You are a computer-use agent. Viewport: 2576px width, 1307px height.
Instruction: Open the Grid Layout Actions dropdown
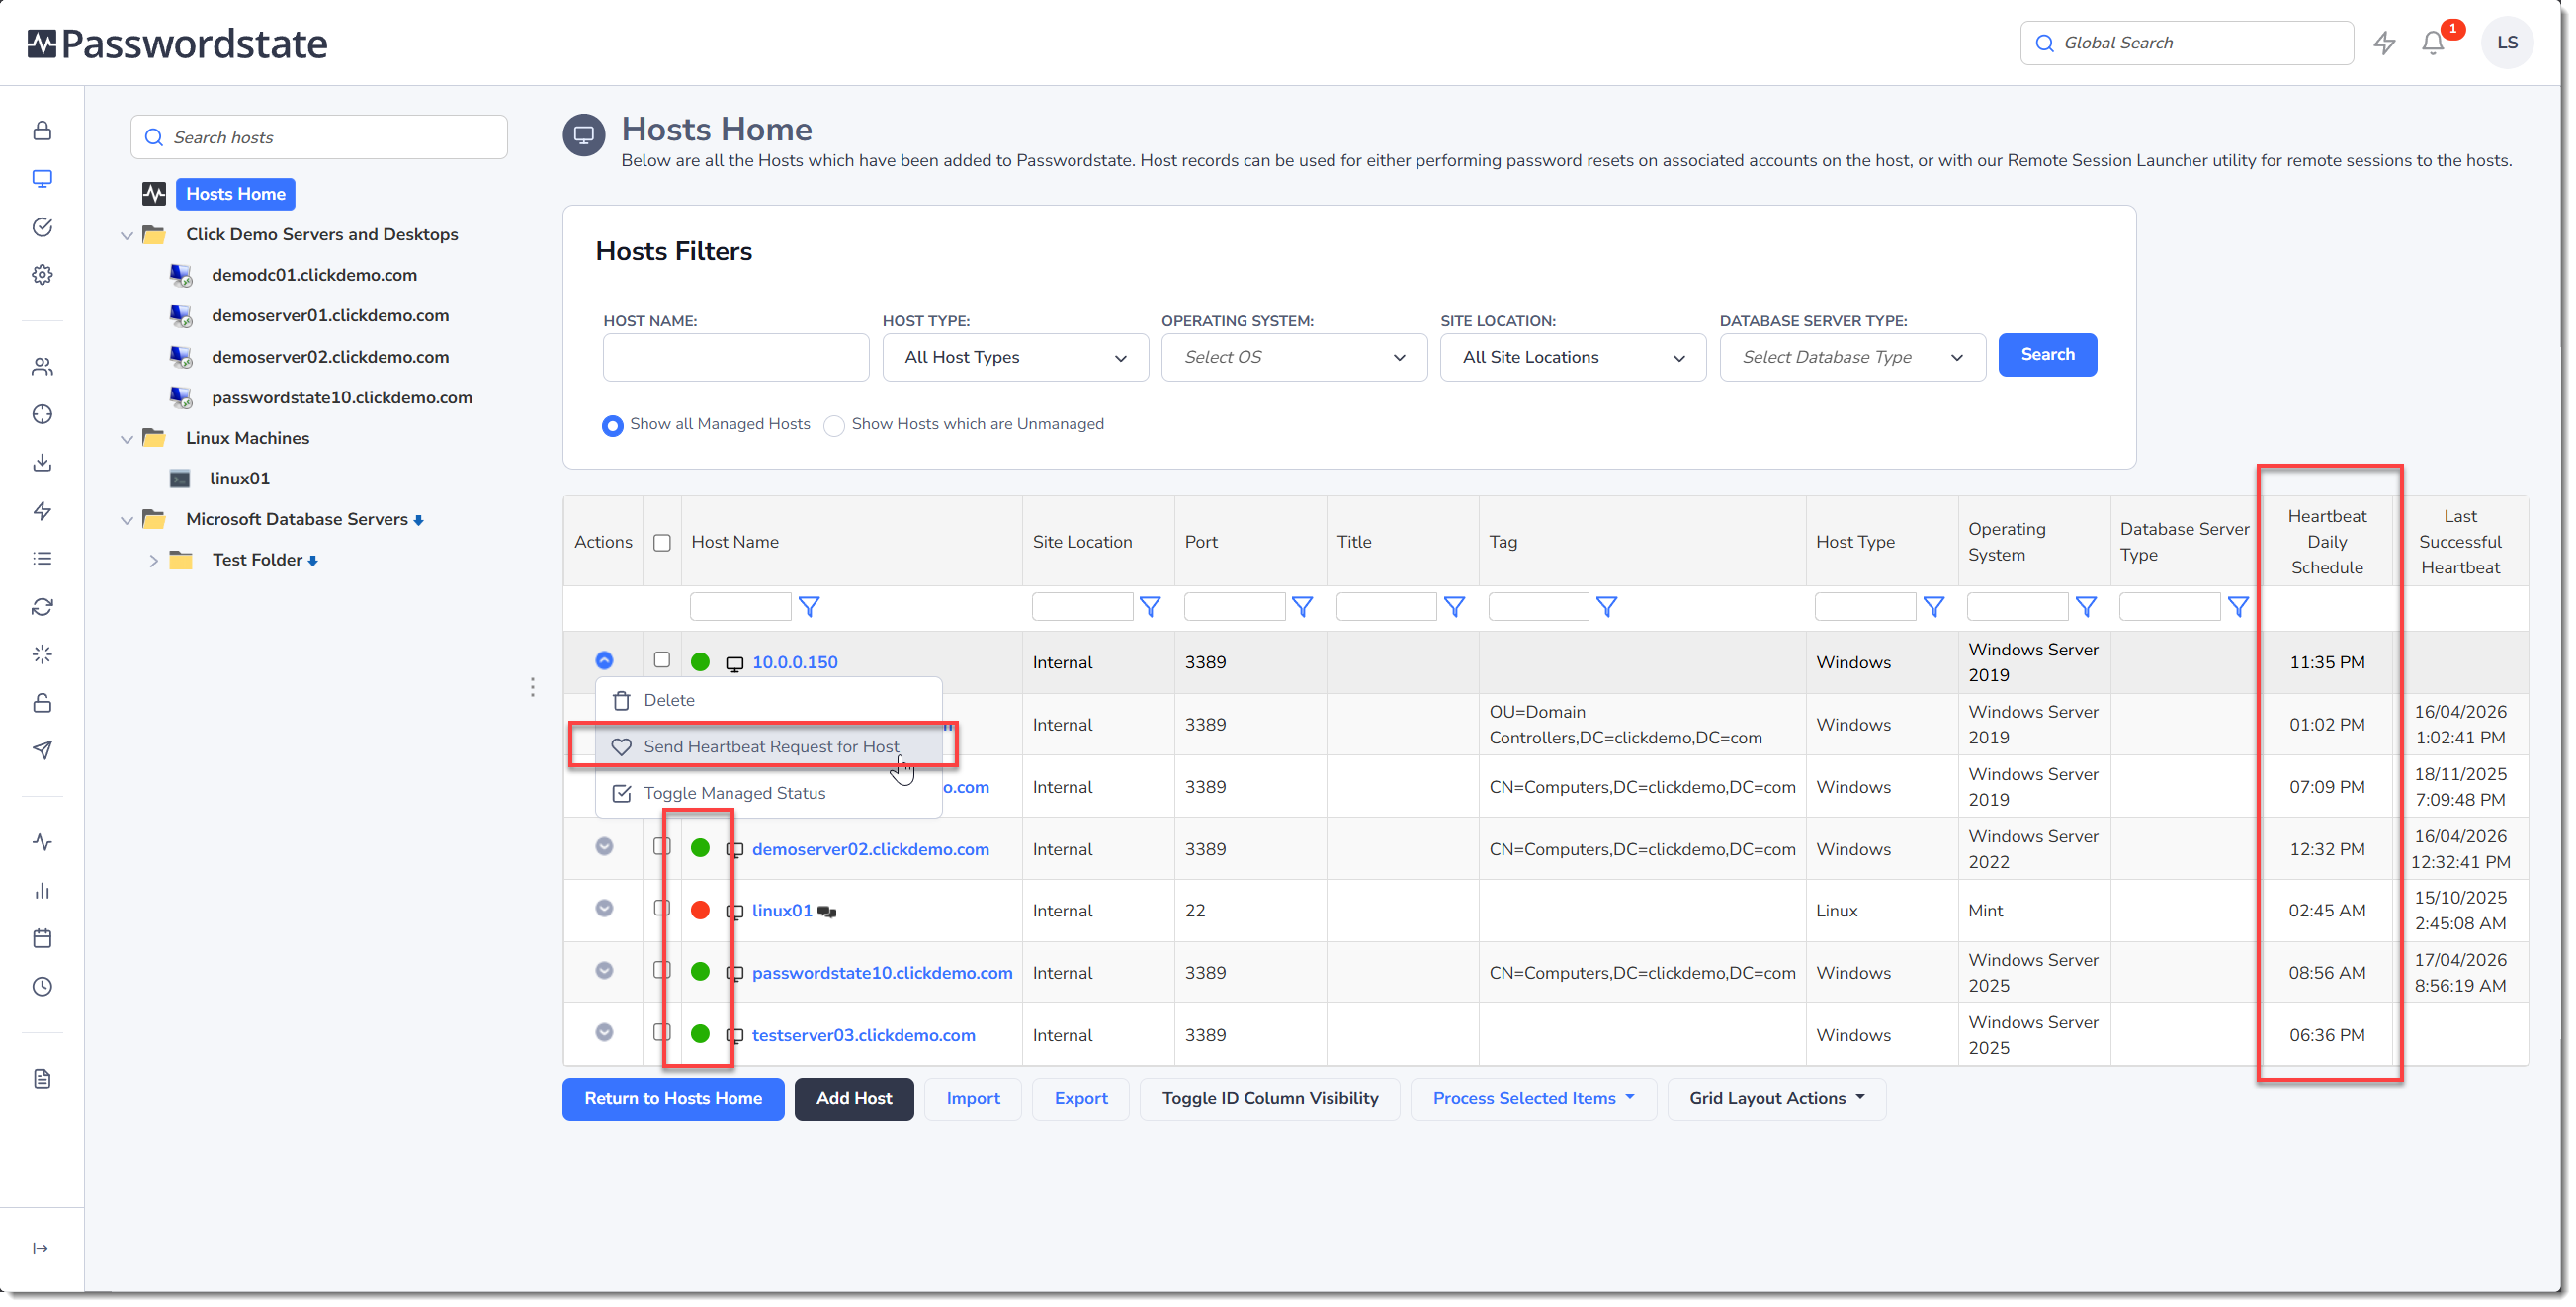point(1777,1099)
